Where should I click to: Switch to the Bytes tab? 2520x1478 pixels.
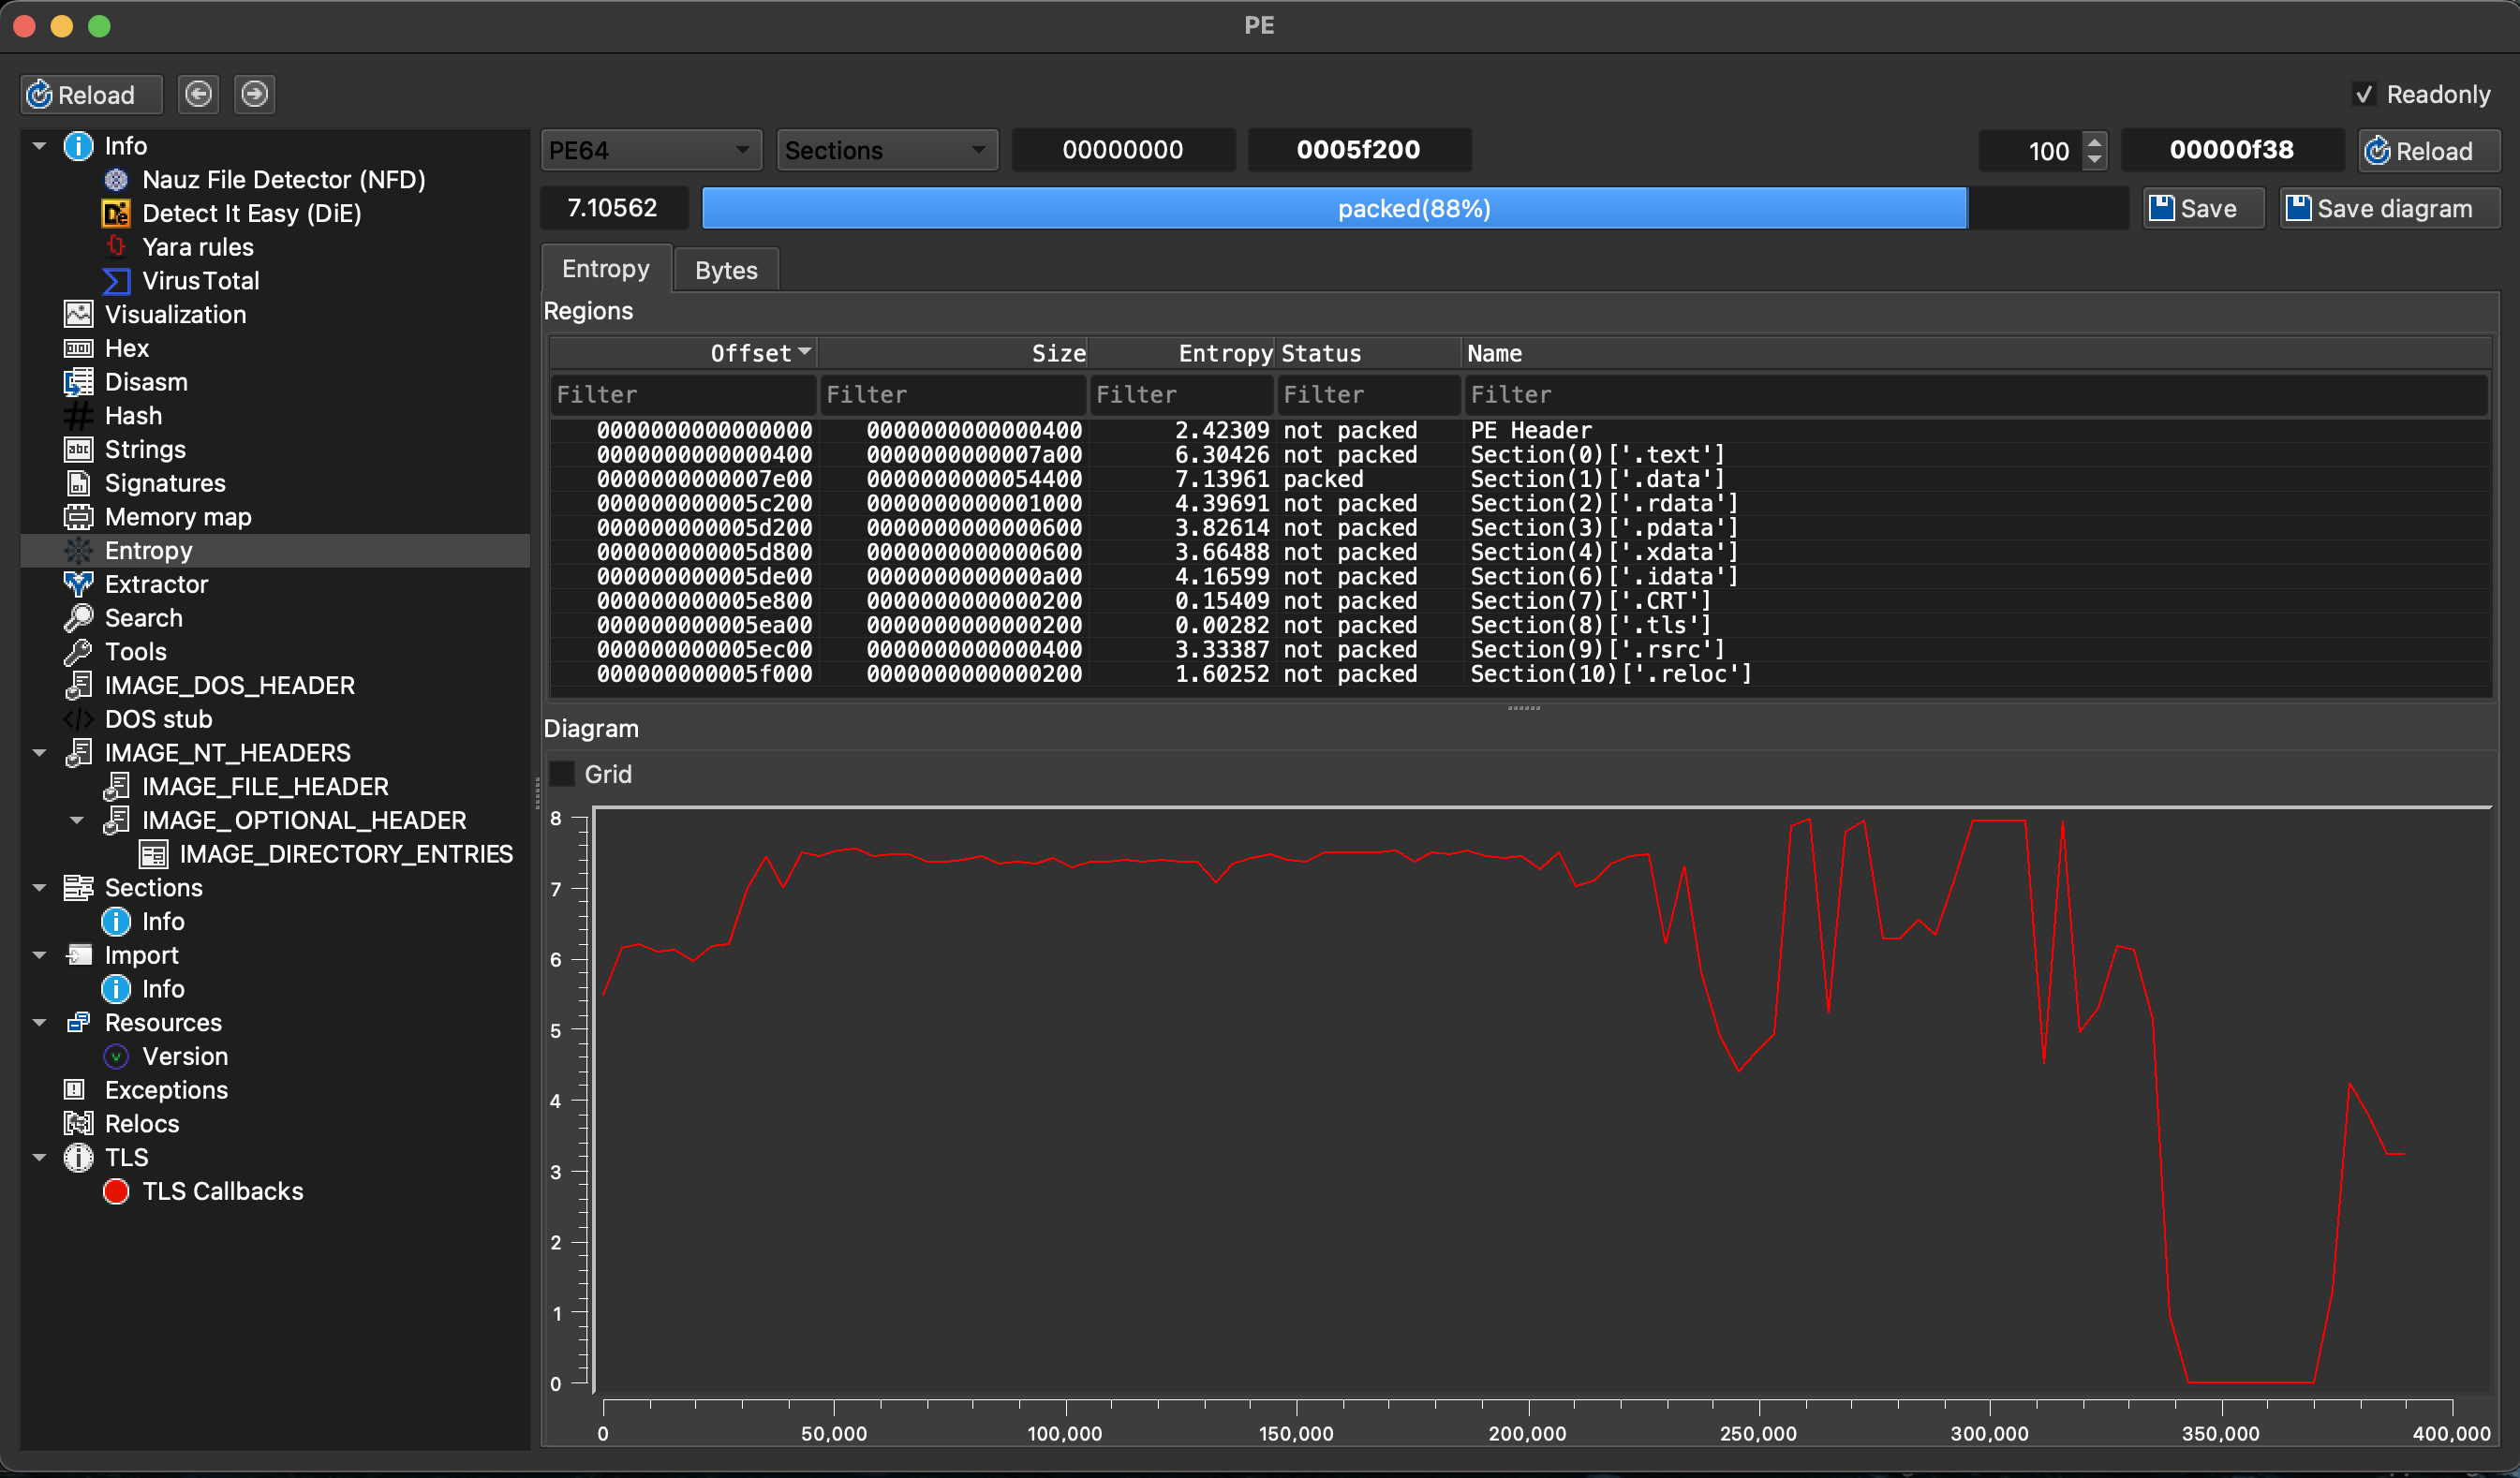coord(726,270)
